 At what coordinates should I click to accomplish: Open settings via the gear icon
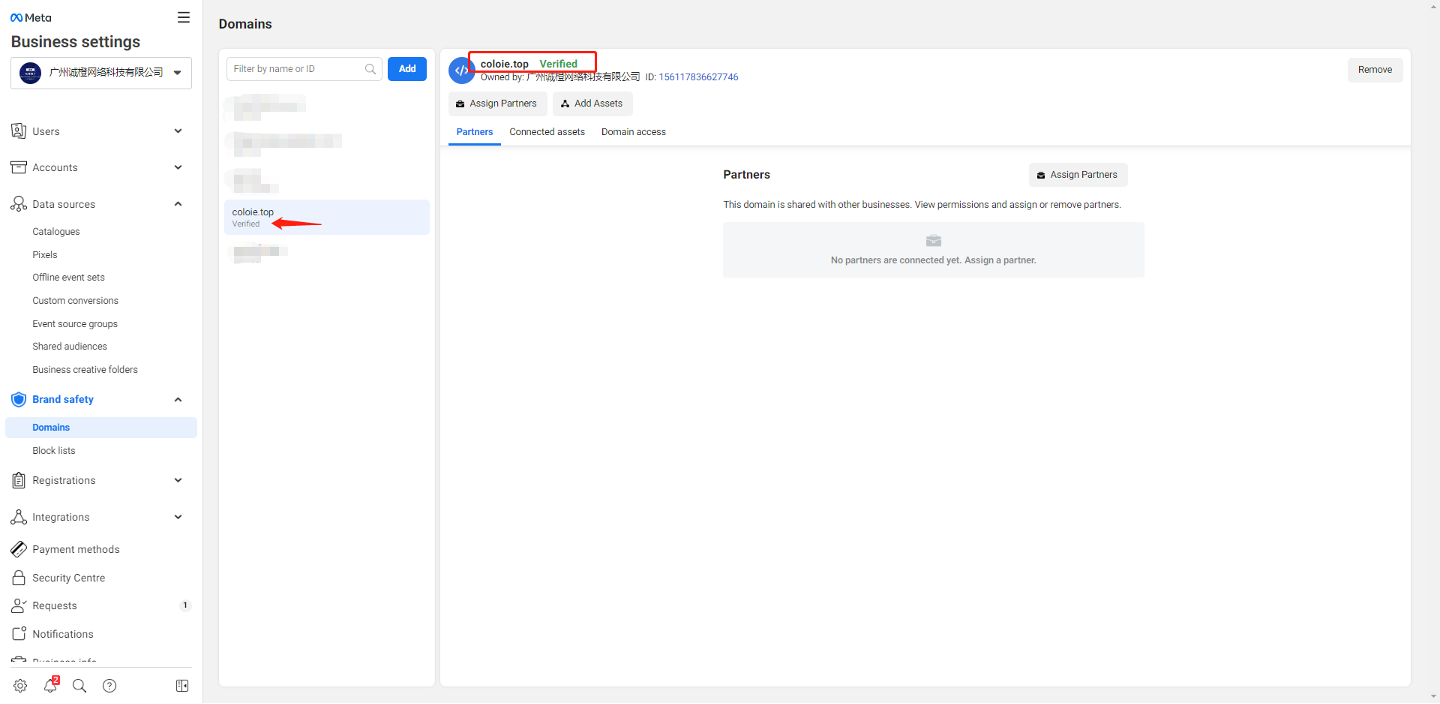coord(20,686)
